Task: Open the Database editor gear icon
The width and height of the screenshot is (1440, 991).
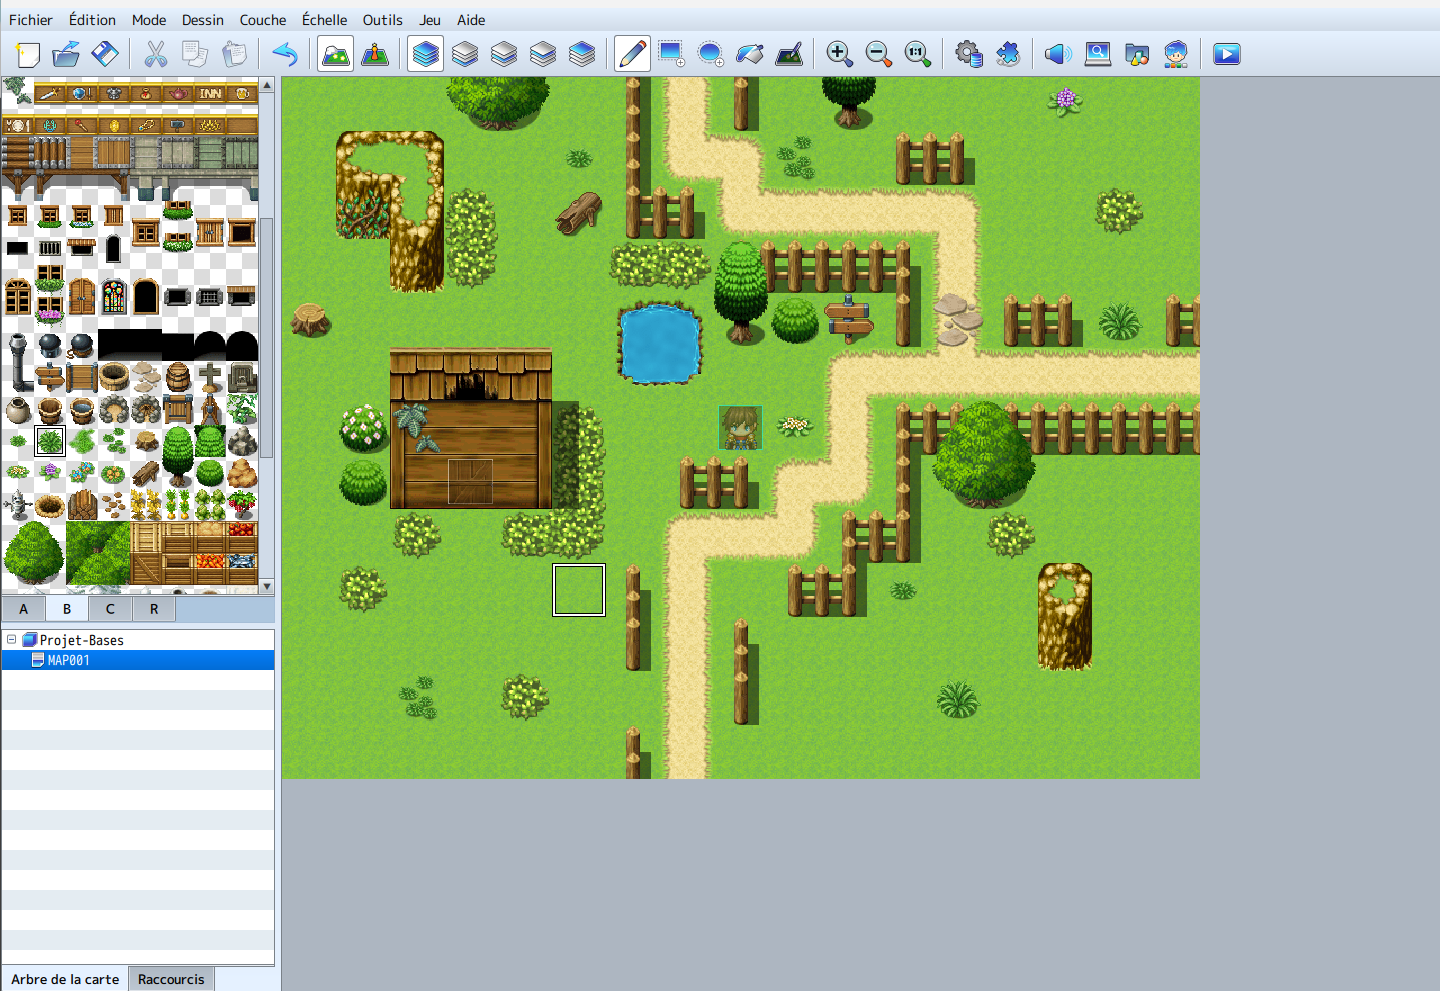Action: click(968, 54)
